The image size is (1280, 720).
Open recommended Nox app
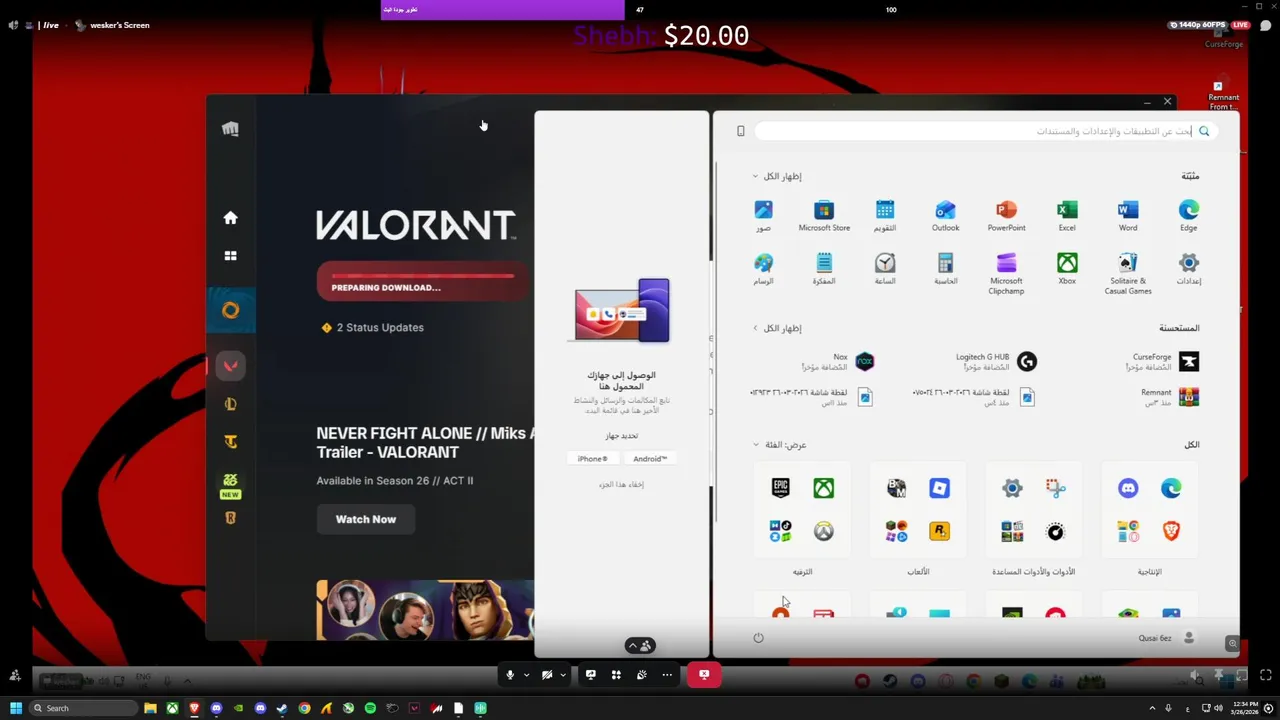click(838, 361)
